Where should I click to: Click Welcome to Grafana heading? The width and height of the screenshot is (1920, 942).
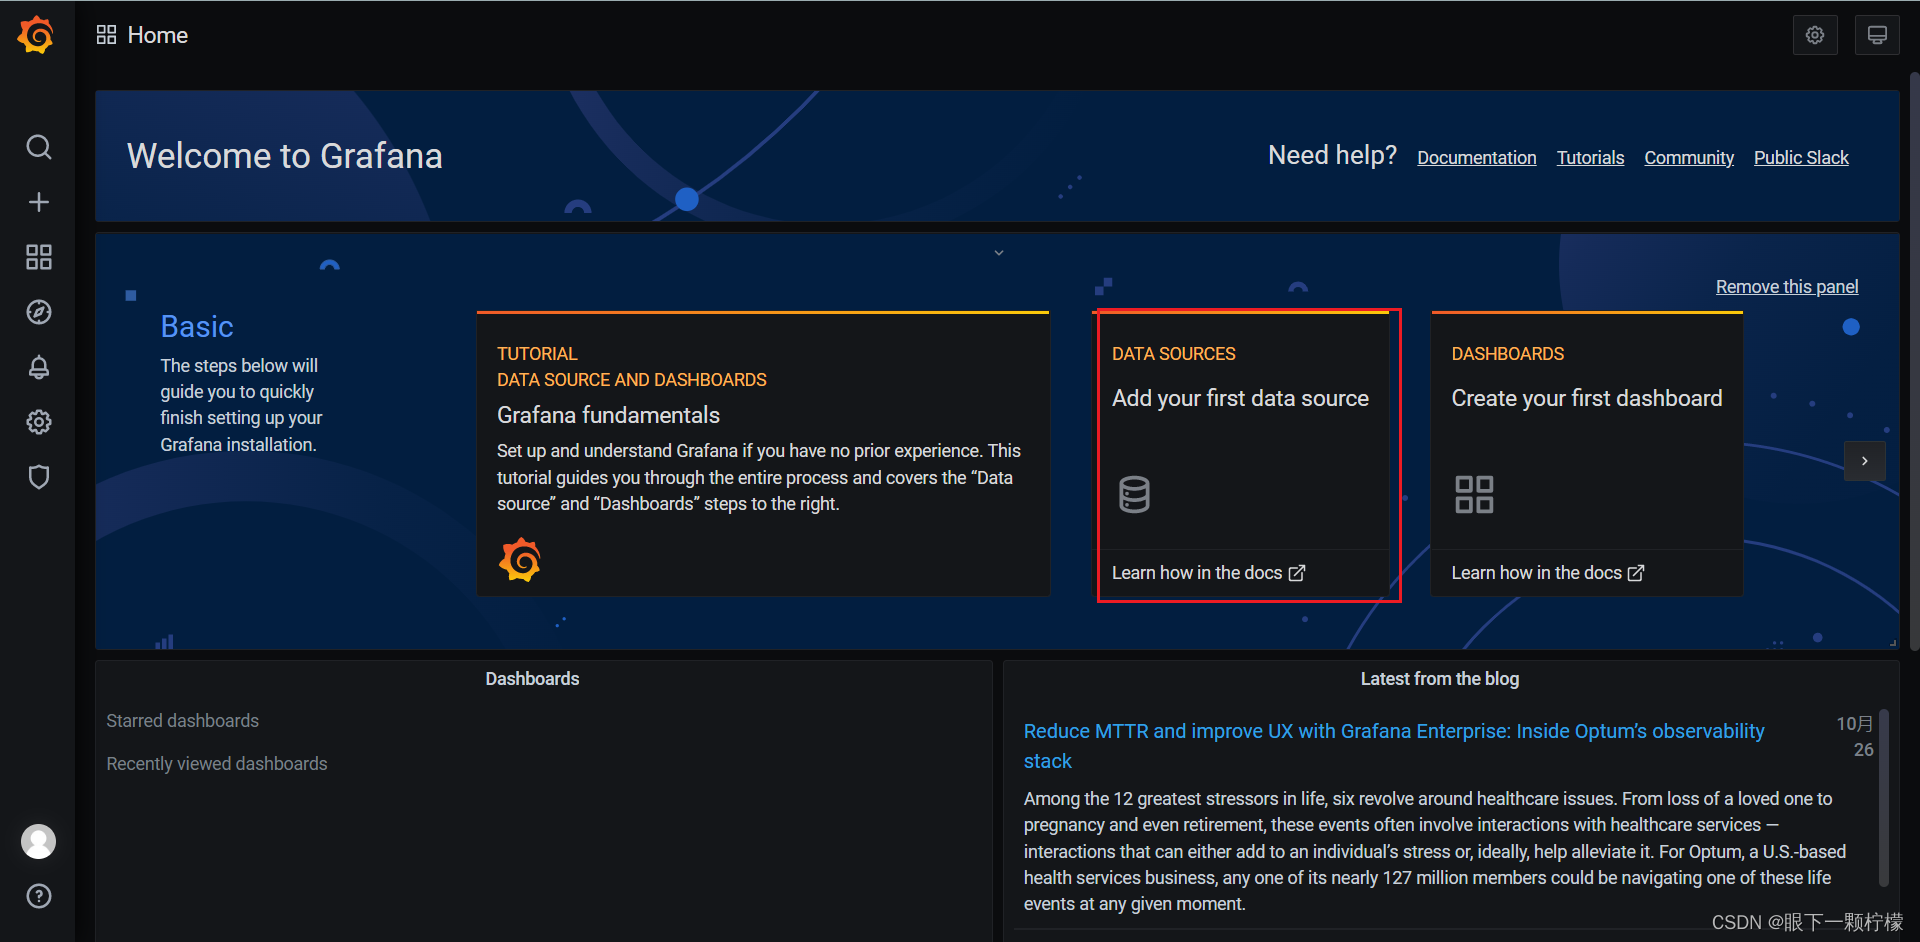tap(285, 156)
